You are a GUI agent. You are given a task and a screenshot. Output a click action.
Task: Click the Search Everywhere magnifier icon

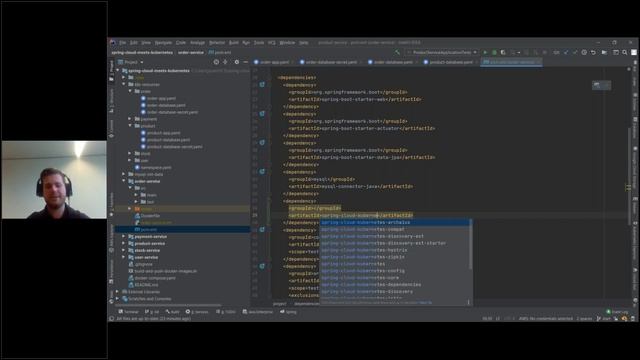[x=625, y=52]
